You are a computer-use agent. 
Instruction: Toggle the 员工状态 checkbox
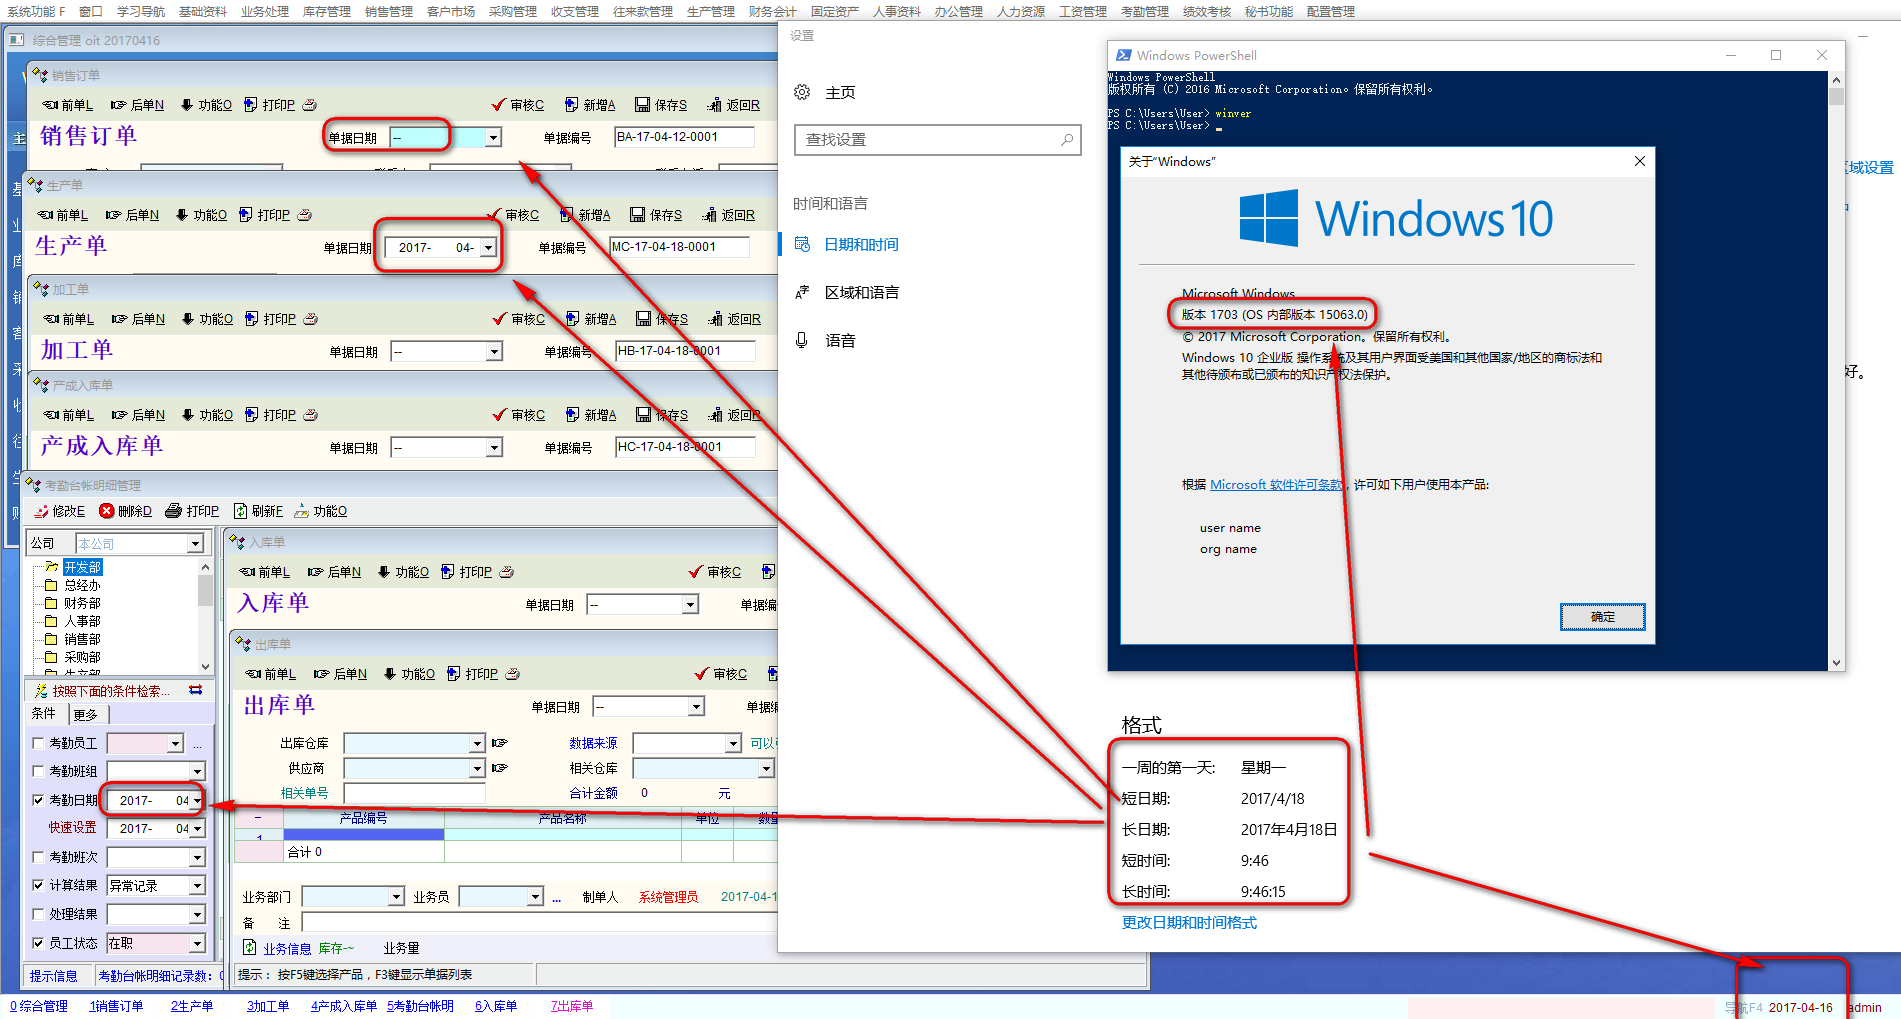click(38, 943)
